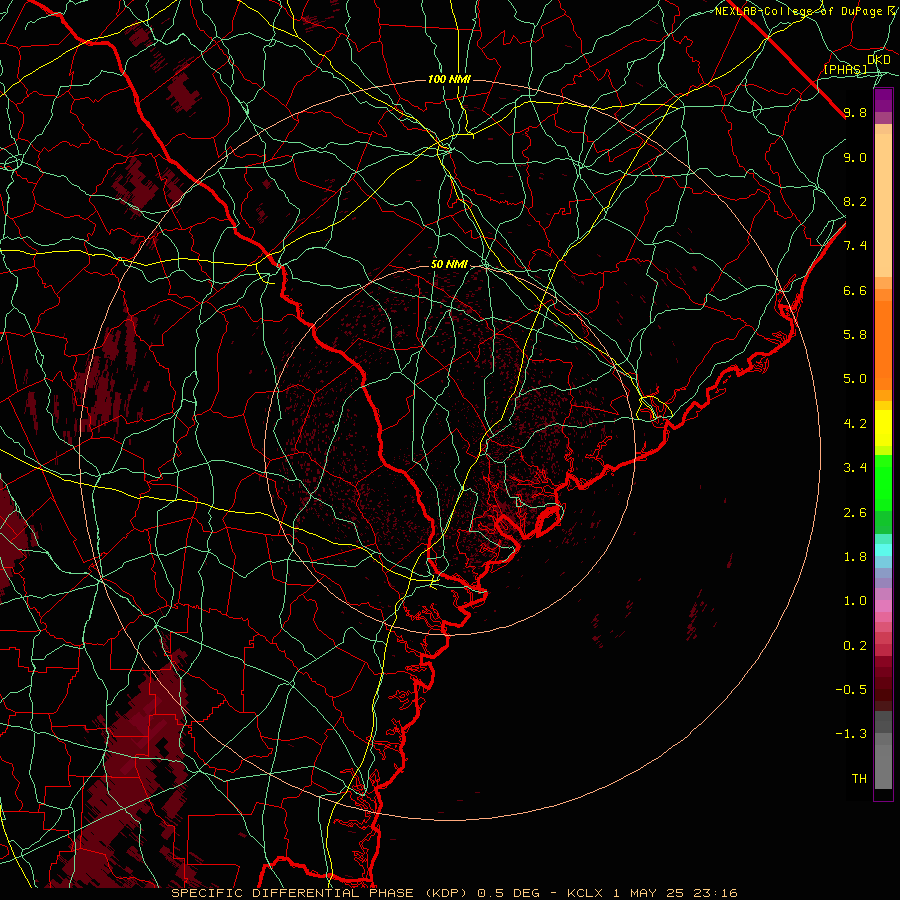This screenshot has height=900, width=900.
Task: Click the bright green segment of the color bar
Action: (x=883, y=483)
